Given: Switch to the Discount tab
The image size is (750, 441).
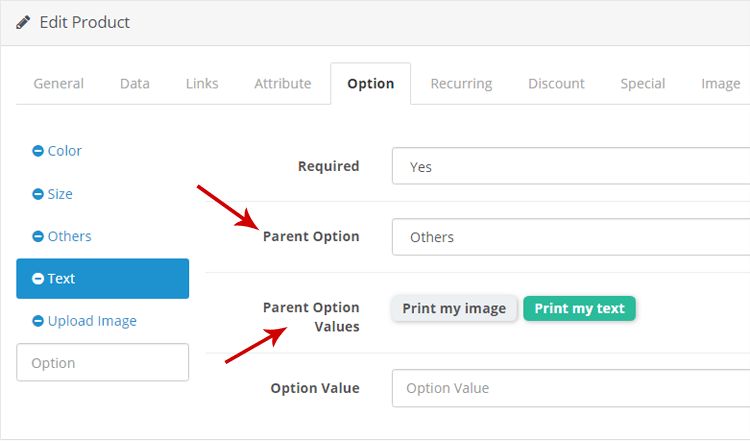Looking at the screenshot, I should (x=556, y=84).
